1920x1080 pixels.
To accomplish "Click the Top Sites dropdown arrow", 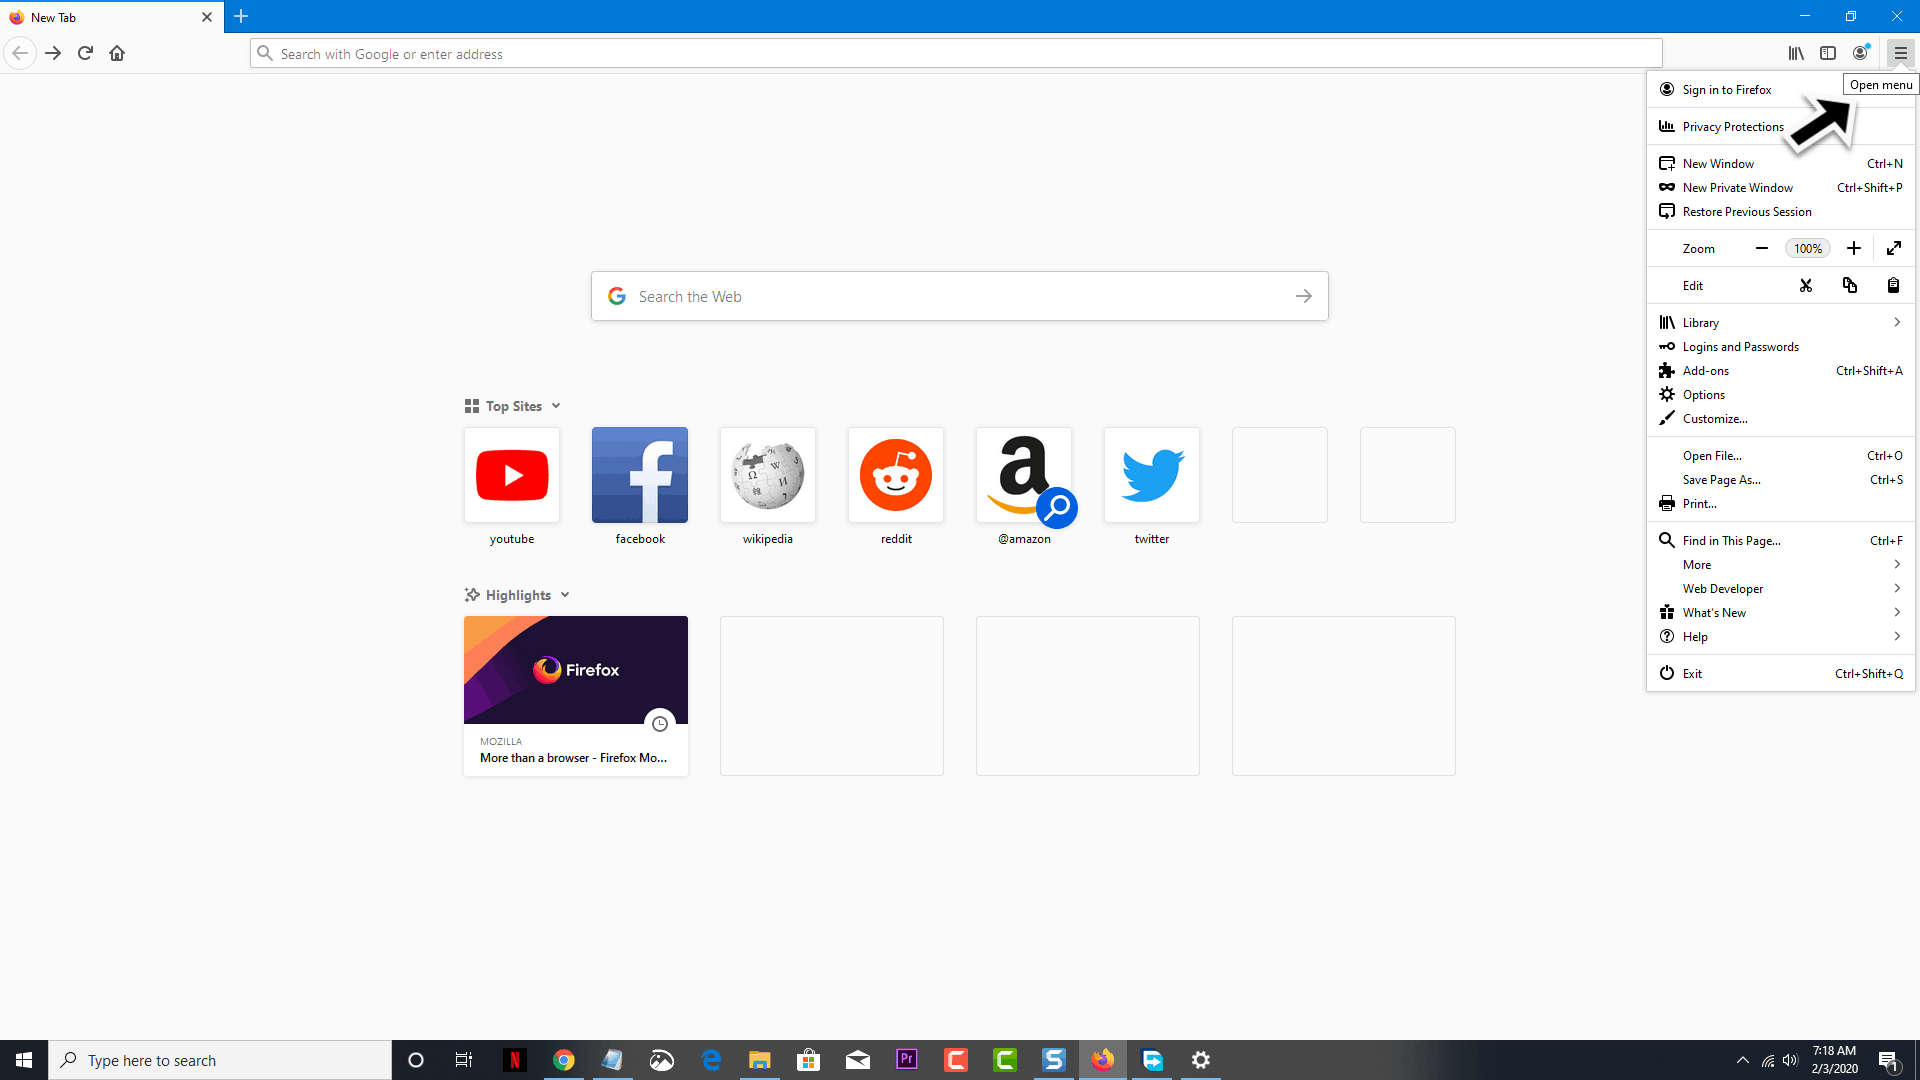I will (x=555, y=405).
